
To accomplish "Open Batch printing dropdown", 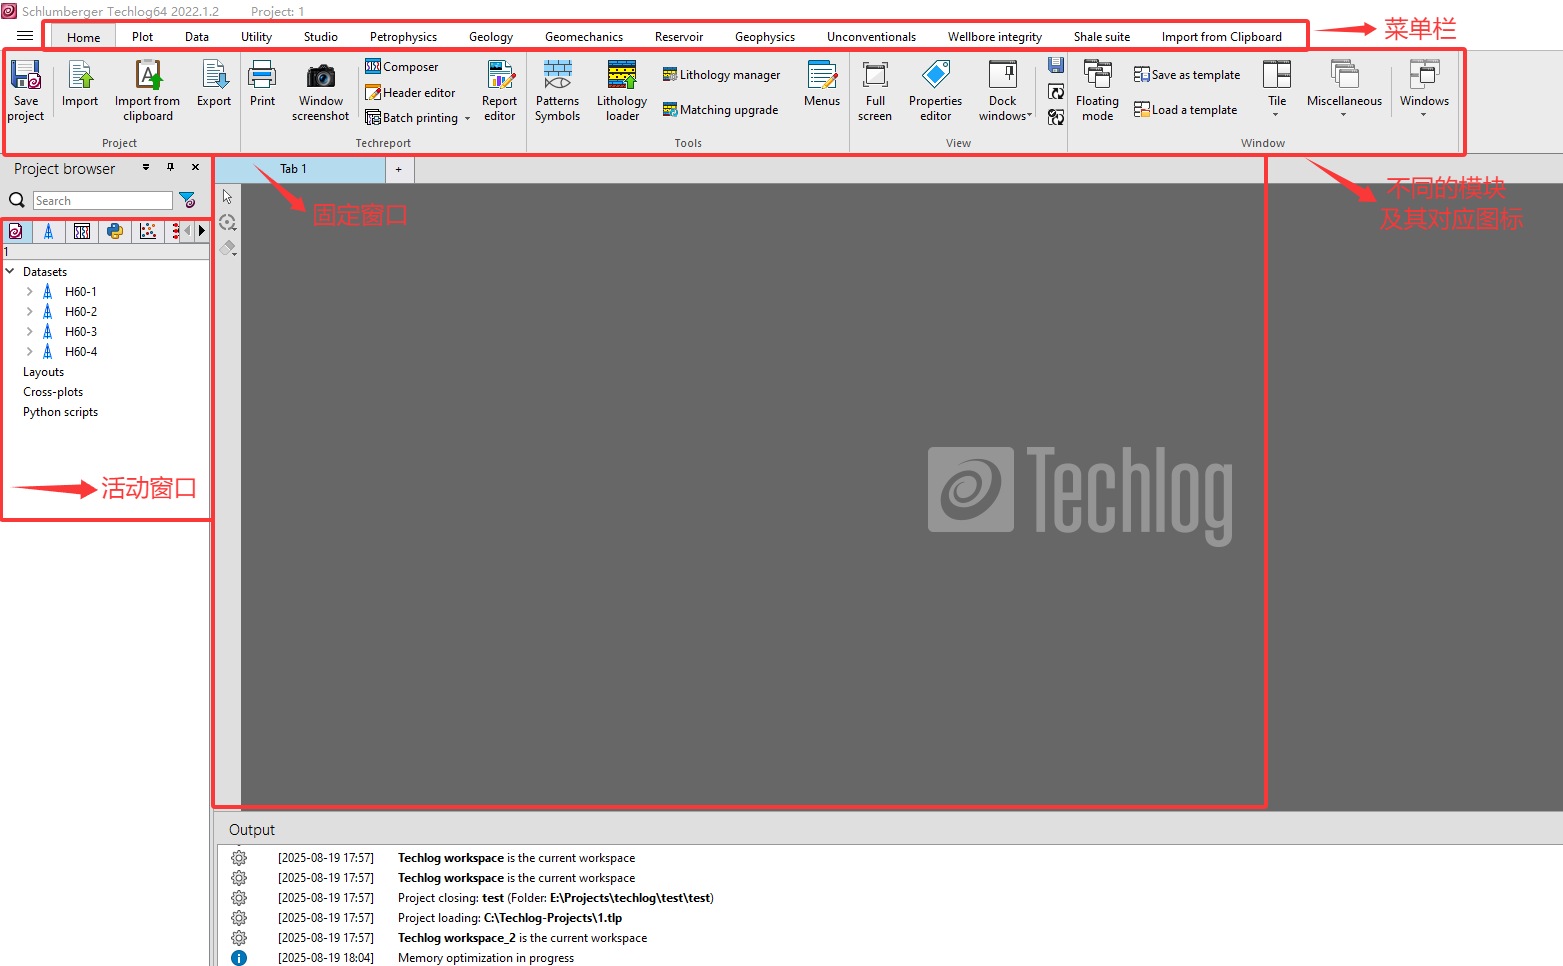I will coord(467,118).
